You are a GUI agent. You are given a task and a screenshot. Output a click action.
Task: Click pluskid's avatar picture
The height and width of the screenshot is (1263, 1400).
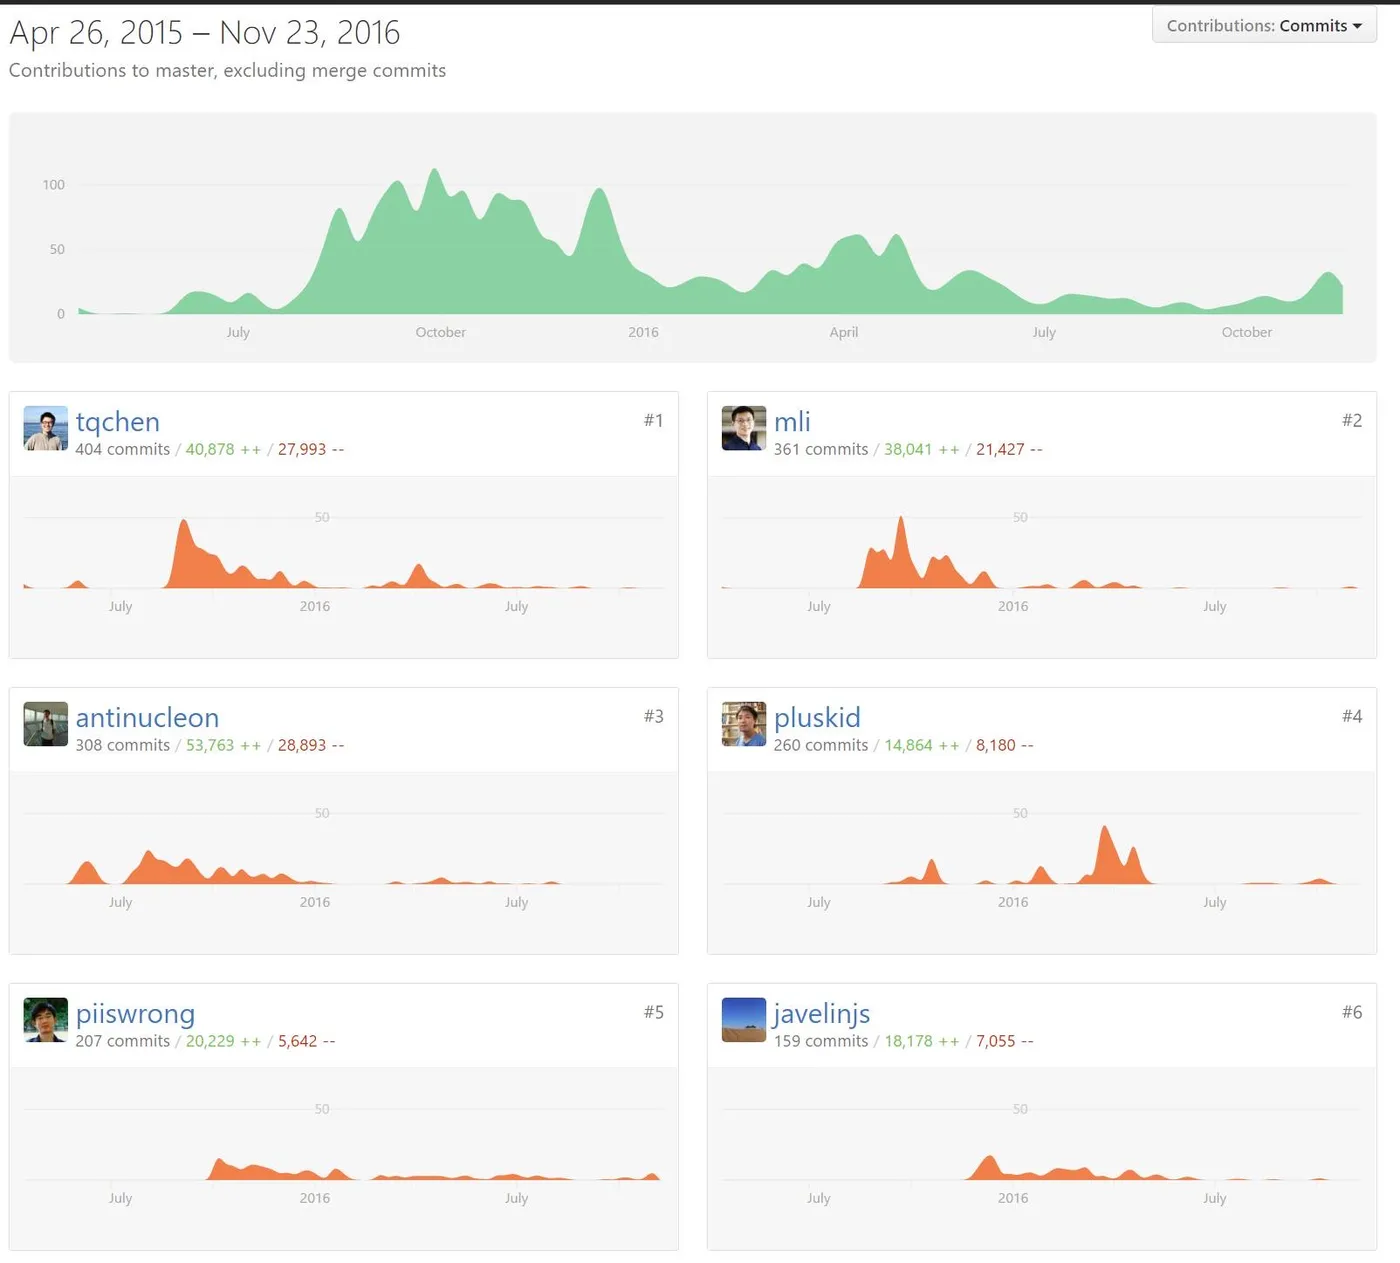[x=744, y=724]
